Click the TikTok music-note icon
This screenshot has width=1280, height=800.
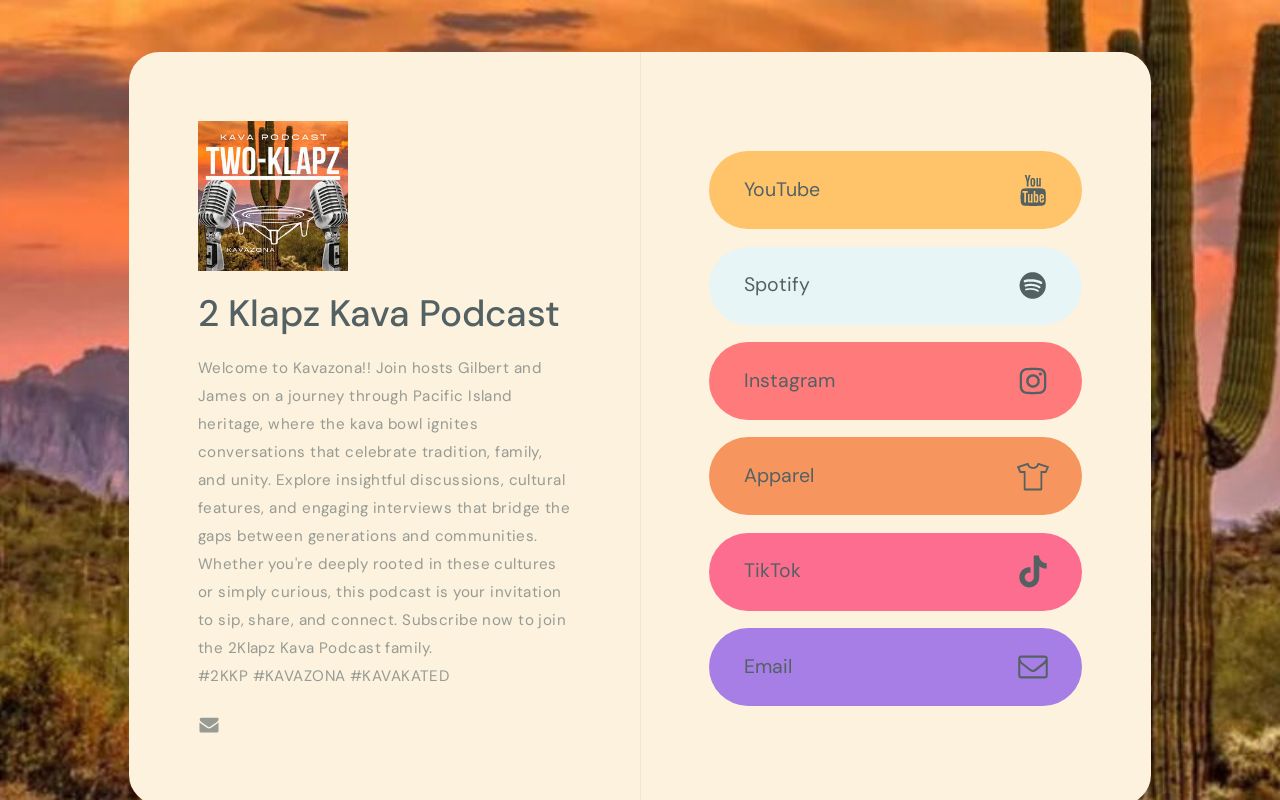pos(1033,571)
